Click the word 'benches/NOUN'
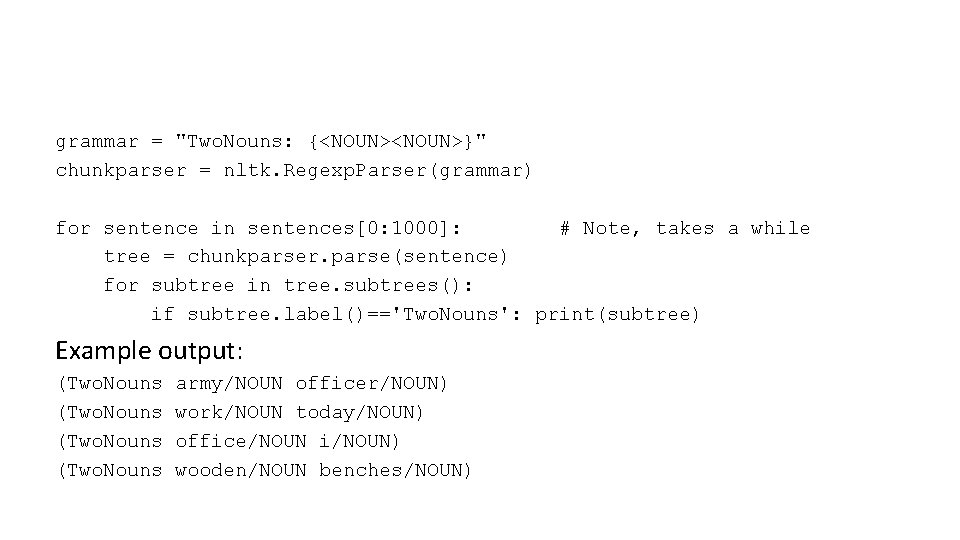 pos(395,470)
